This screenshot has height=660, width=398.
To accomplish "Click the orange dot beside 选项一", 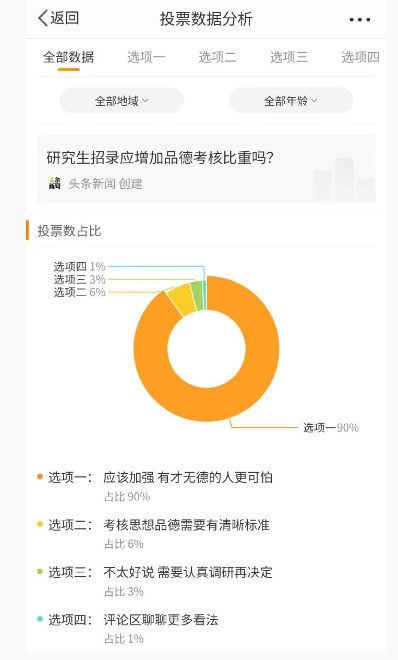I will [x=40, y=477].
